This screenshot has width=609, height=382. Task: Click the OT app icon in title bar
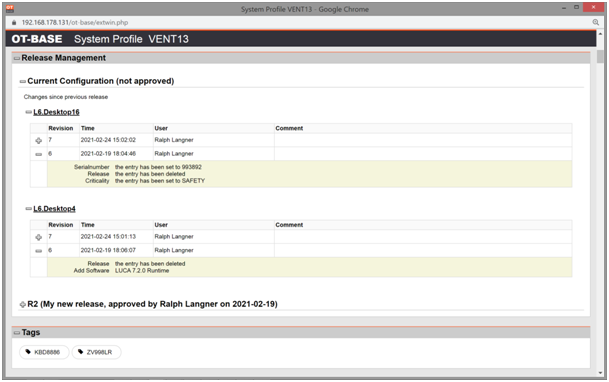pyautogui.click(x=10, y=9)
